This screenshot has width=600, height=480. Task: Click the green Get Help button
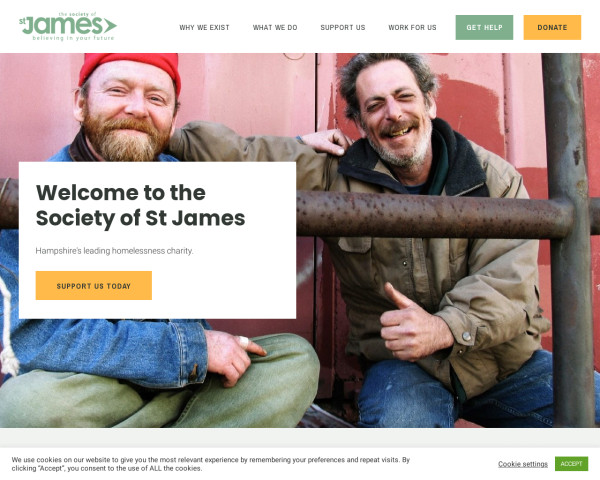click(x=484, y=28)
